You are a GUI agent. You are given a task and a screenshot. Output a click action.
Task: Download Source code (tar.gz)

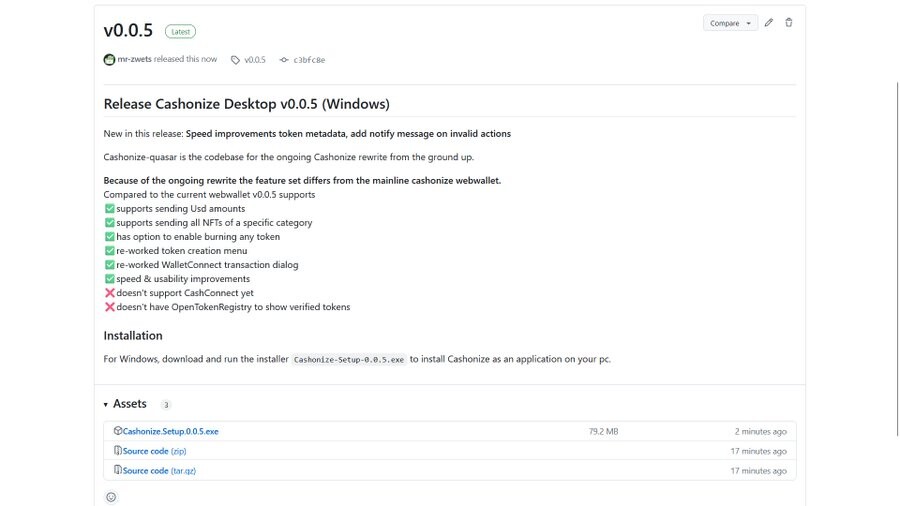click(x=159, y=471)
